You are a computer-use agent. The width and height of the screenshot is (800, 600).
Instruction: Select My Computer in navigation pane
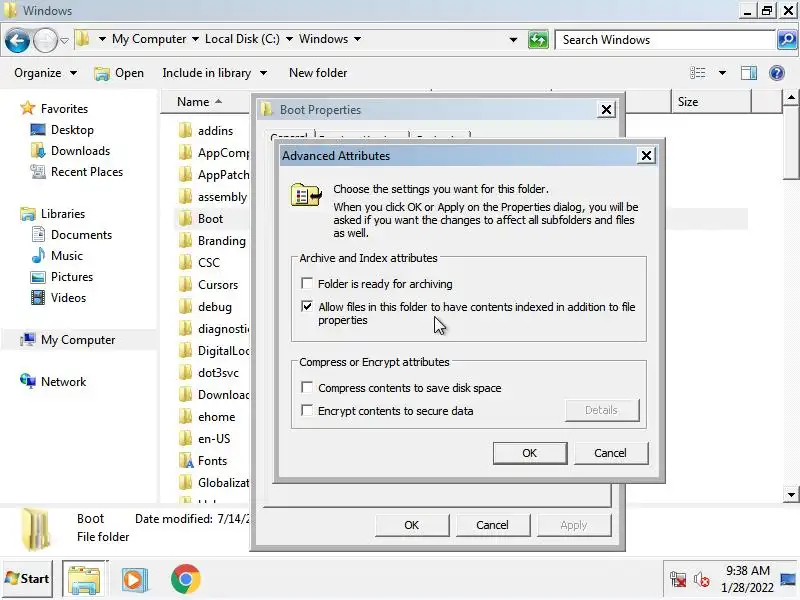[78, 340]
